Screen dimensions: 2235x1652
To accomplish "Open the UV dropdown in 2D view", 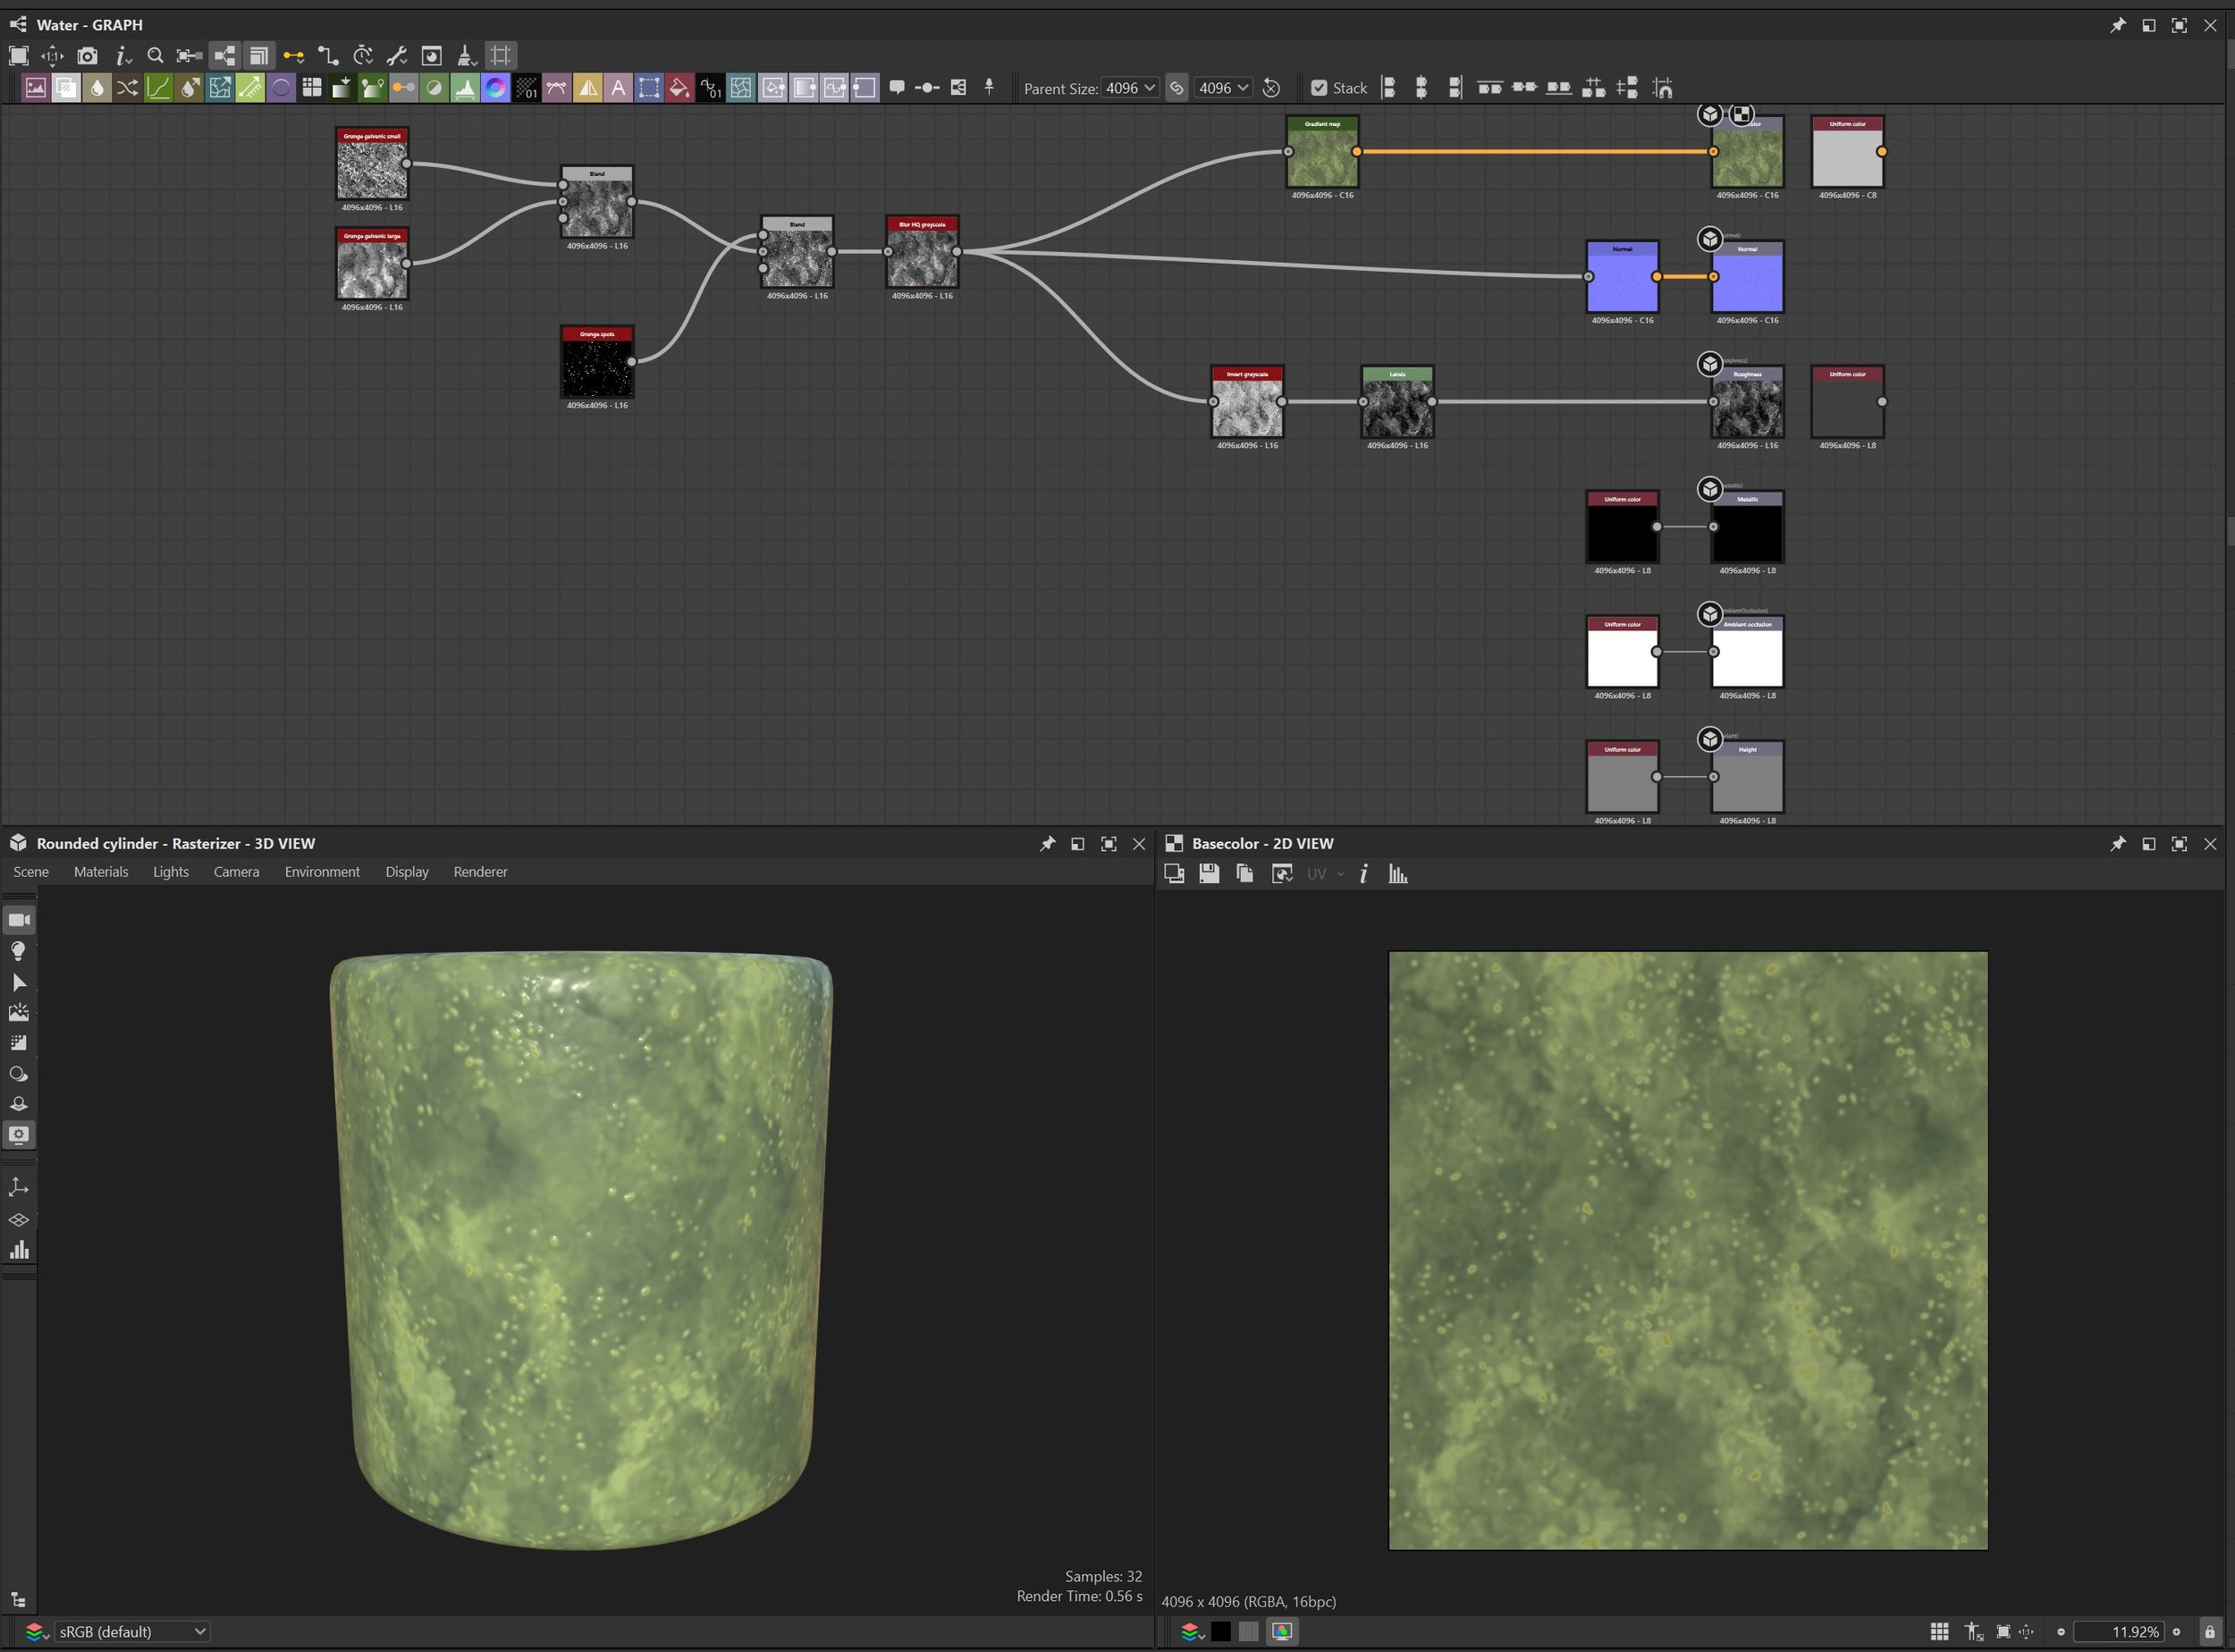I will coord(1324,874).
